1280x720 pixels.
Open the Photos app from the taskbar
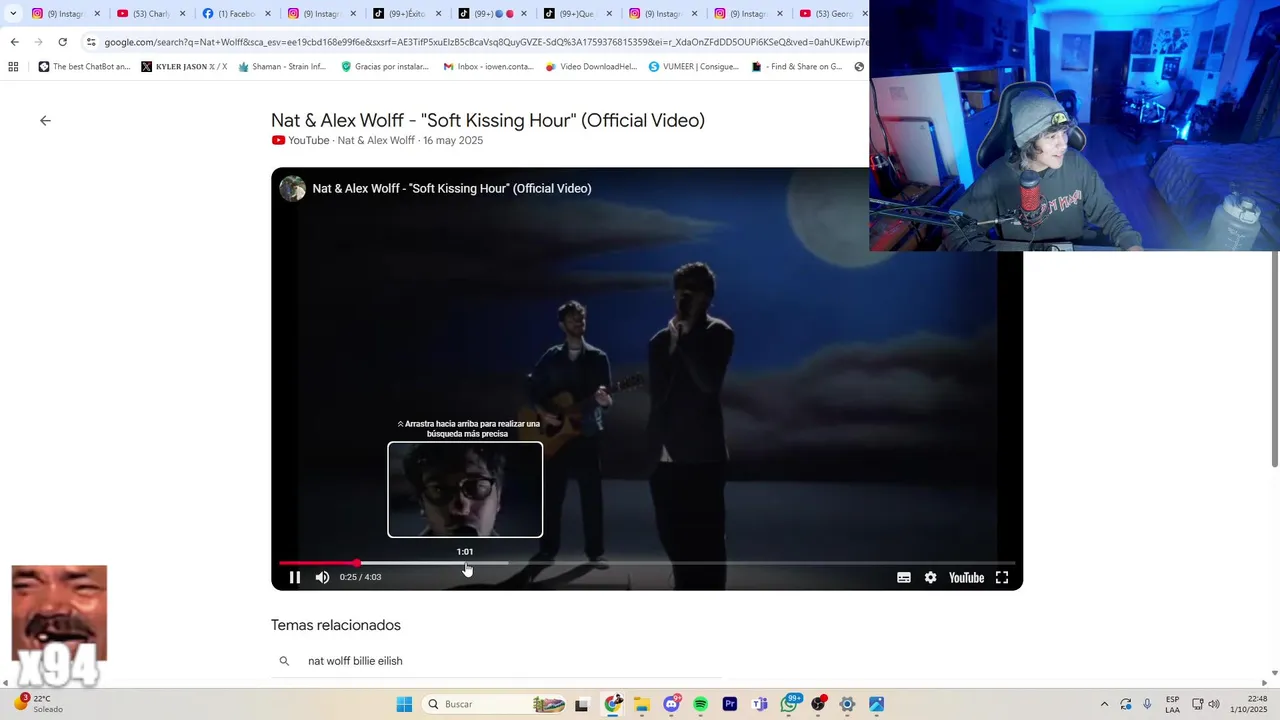click(x=876, y=704)
